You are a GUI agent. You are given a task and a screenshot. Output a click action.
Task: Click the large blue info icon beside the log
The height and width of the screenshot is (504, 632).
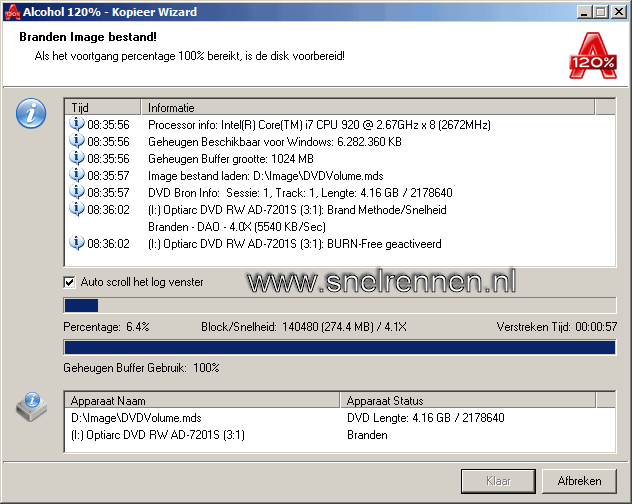pos(31,113)
